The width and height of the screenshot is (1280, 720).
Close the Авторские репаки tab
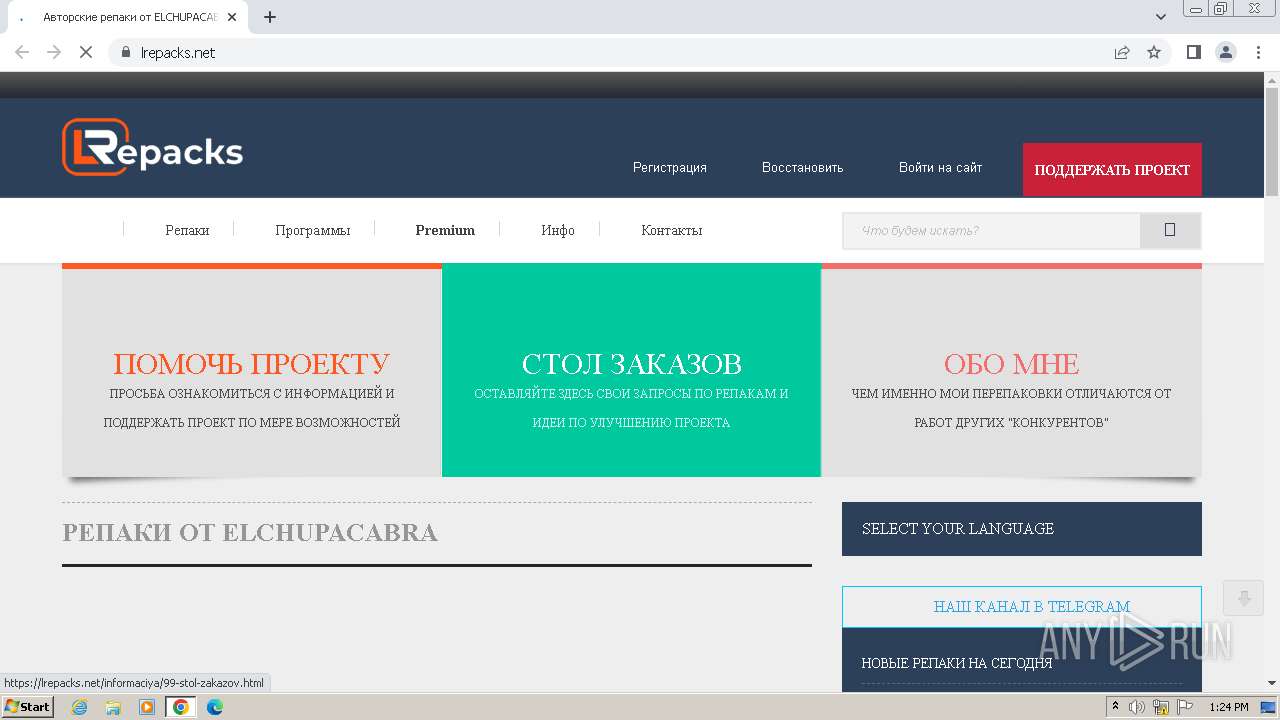coord(232,17)
